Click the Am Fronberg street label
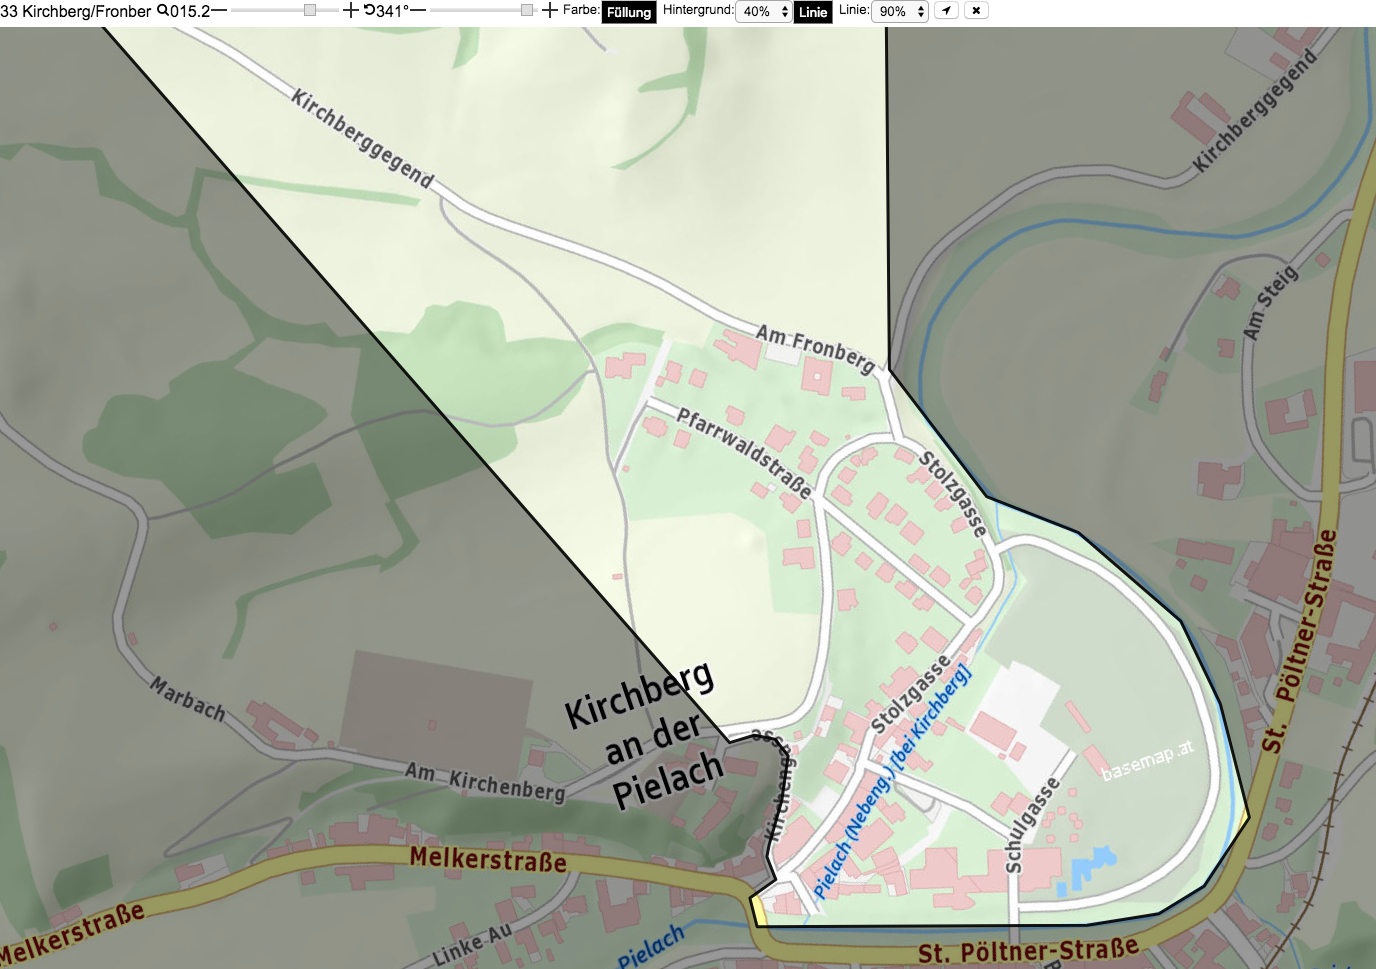This screenshot has width=1376, height=969. 815,347
